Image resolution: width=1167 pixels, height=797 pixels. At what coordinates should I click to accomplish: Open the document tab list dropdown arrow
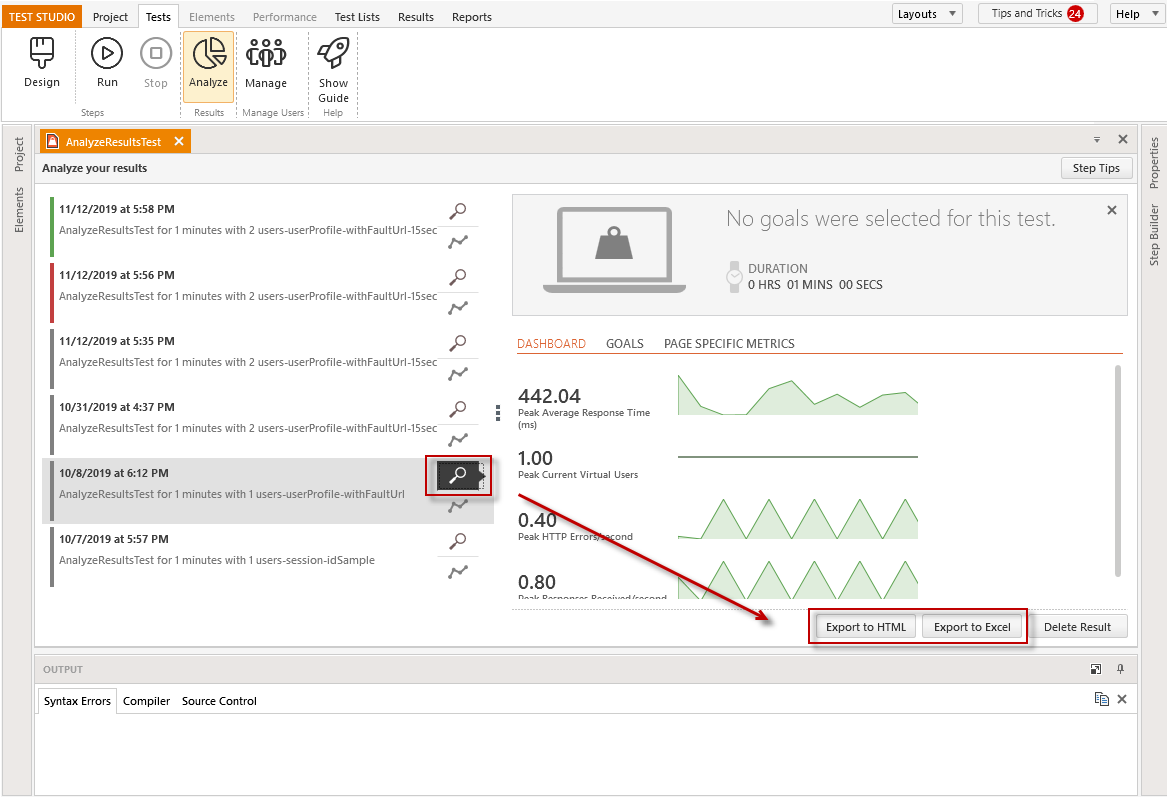coord(1096,139)
